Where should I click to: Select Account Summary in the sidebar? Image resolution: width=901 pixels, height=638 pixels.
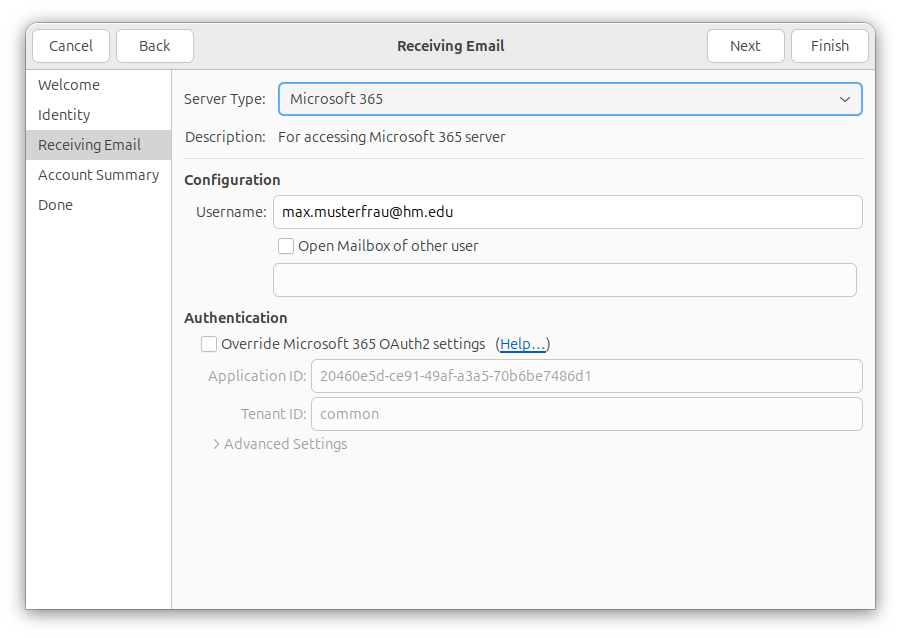coord(98,175)
